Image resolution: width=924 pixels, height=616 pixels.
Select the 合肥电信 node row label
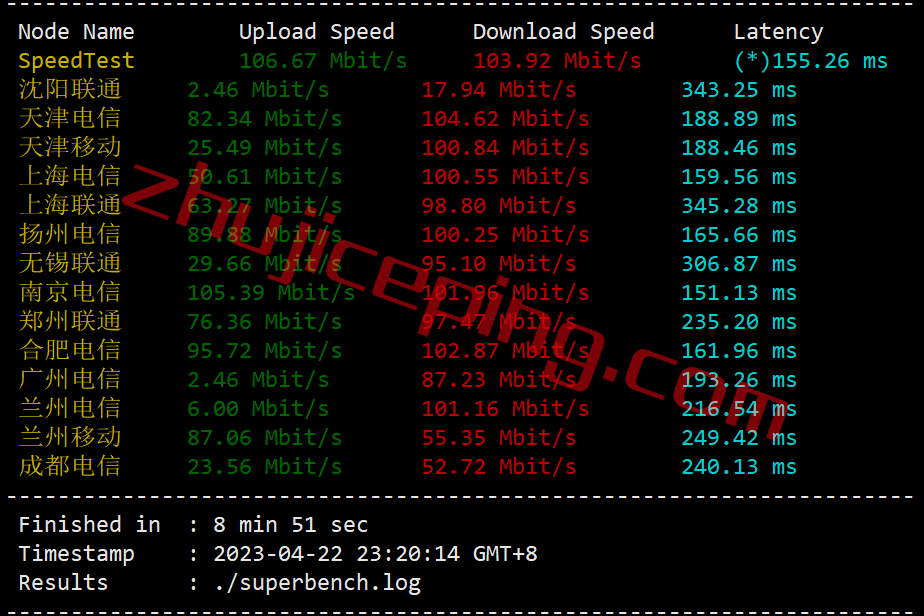[x=70, y=350]
